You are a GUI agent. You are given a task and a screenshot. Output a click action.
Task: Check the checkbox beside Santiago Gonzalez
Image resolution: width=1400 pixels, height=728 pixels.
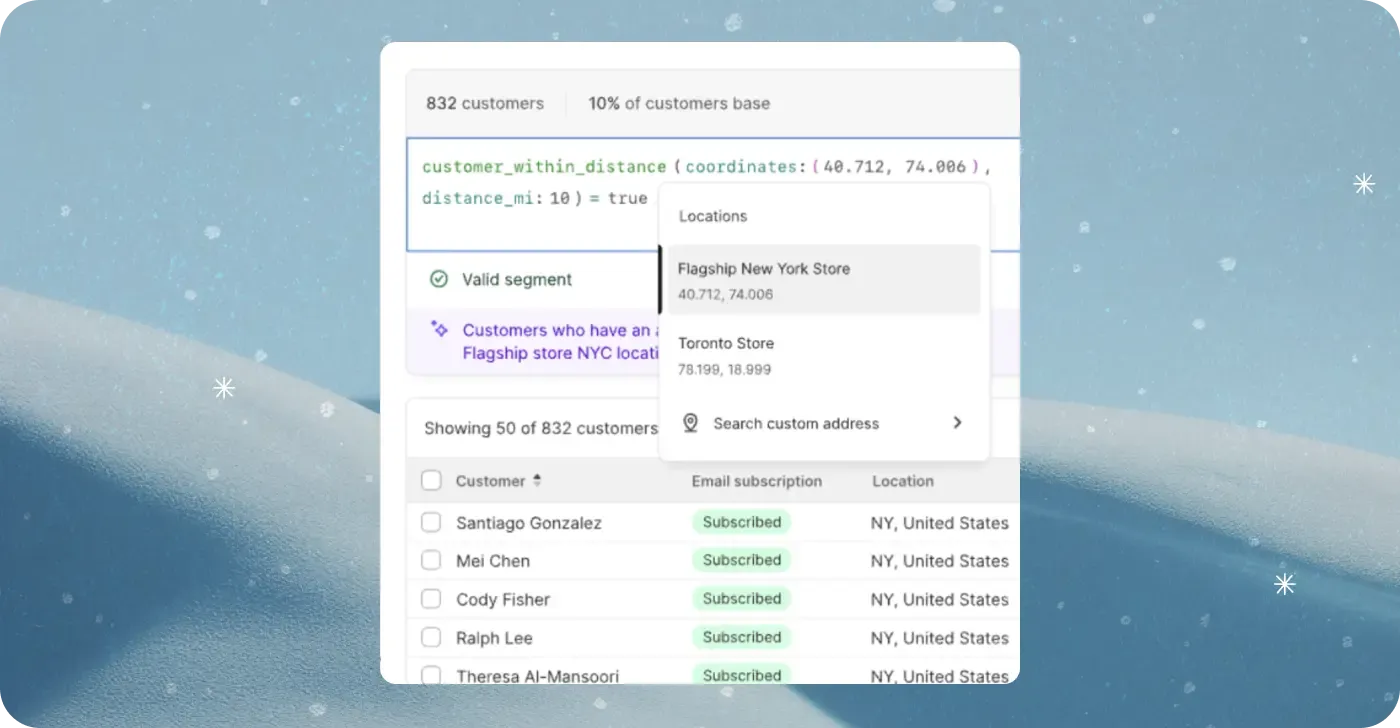(431, 522)
